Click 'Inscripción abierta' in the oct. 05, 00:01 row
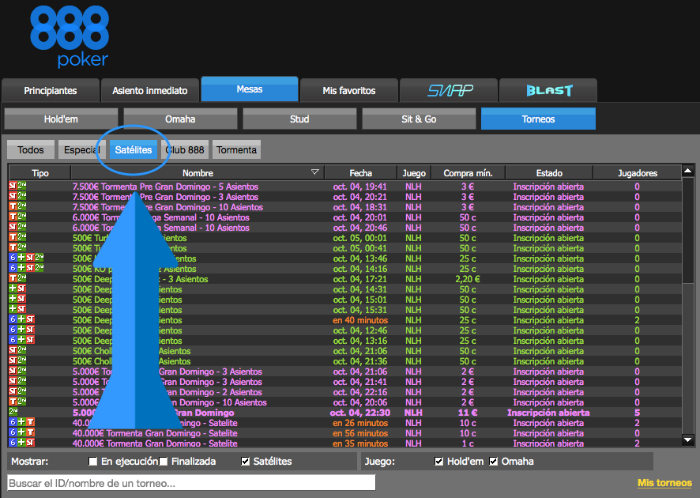The width and height of the screenshot is (700, 498). [x=548, y=238]
